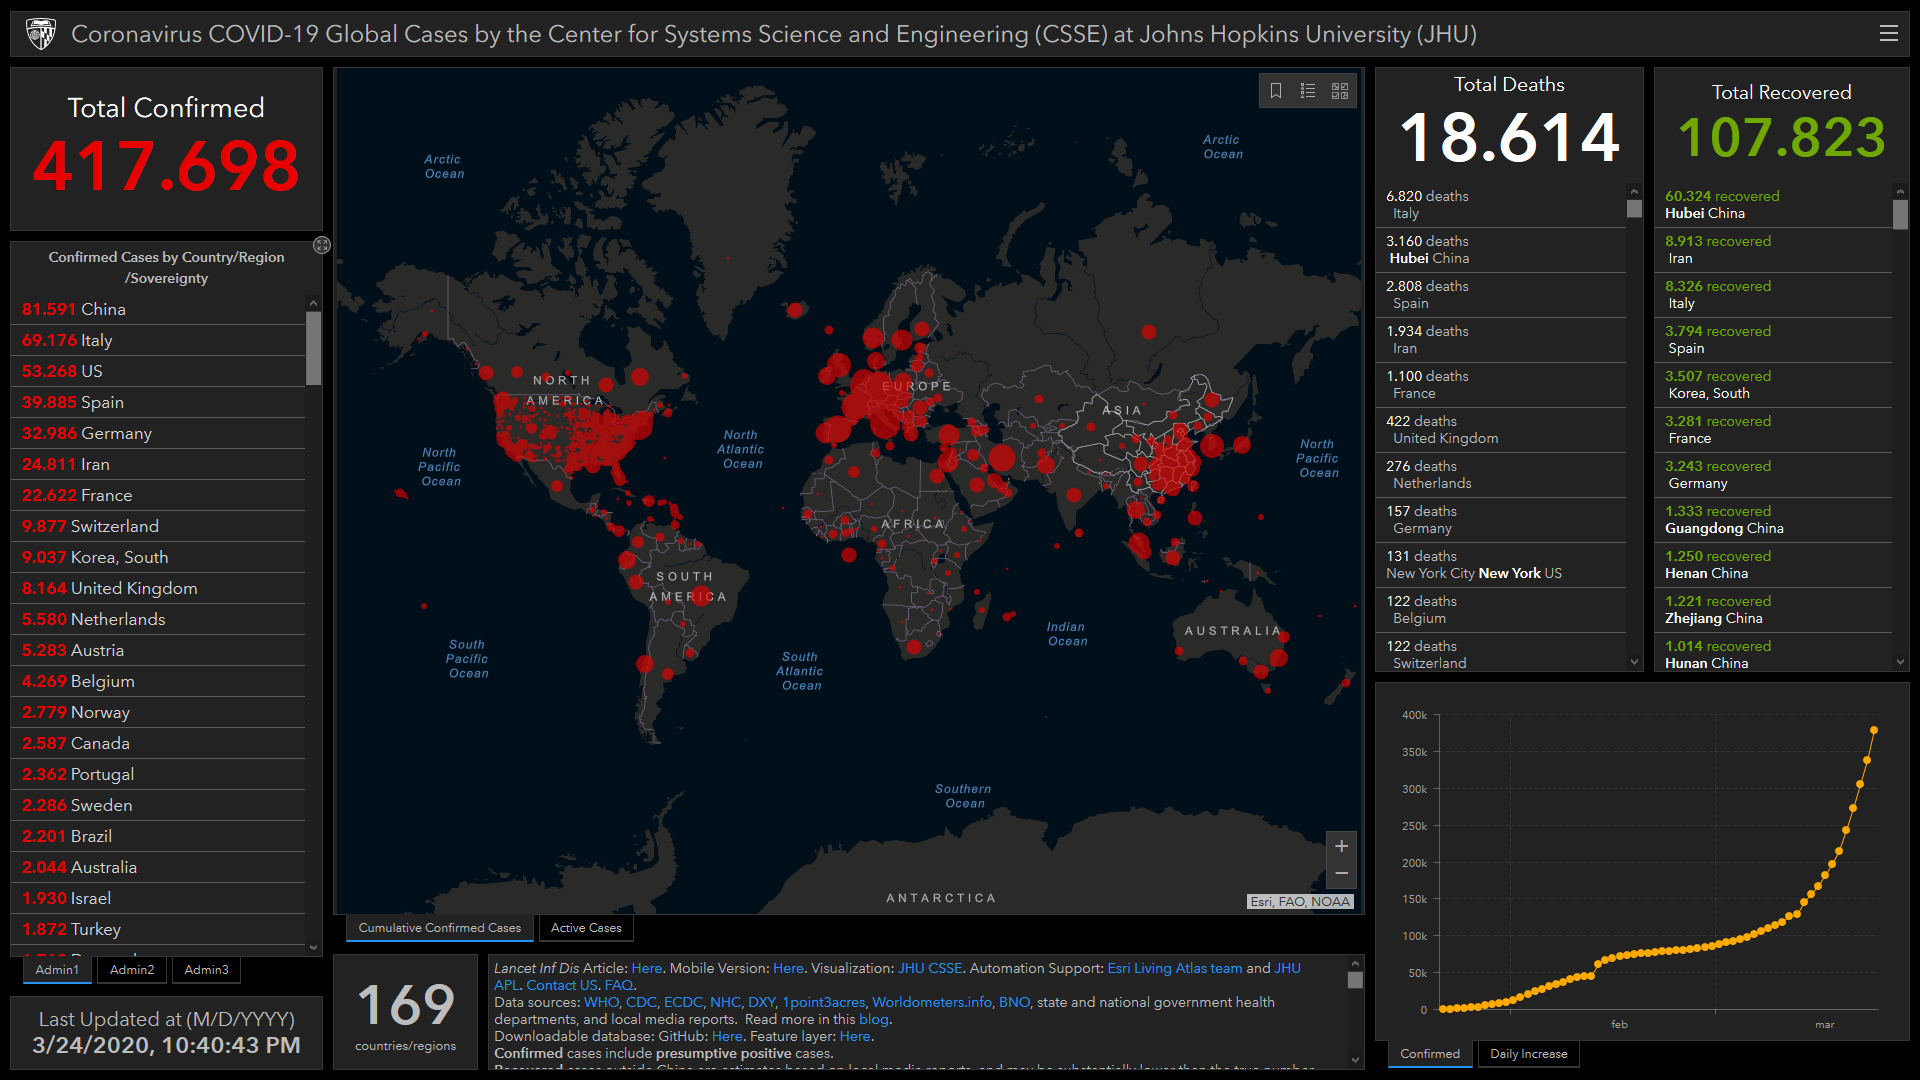Select the Admin1 tab

tap(57, 970)
